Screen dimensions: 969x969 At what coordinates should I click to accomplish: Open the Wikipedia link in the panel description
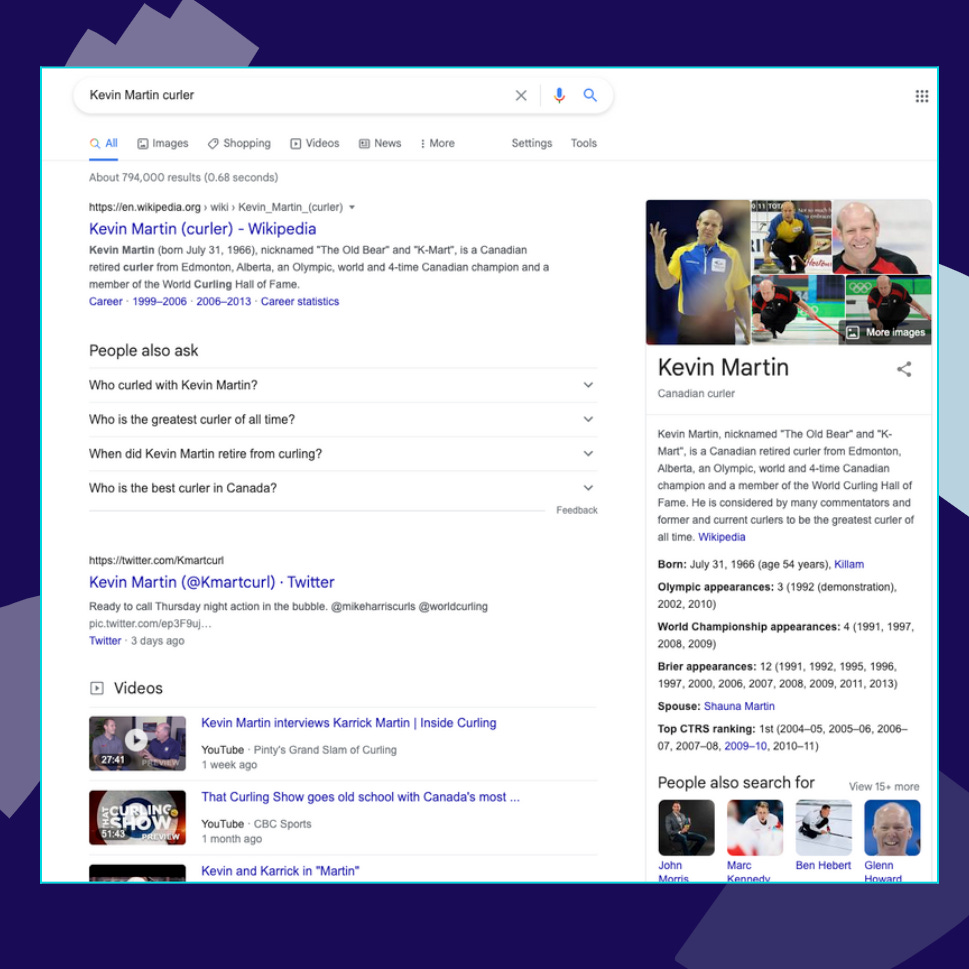point(721,537)
